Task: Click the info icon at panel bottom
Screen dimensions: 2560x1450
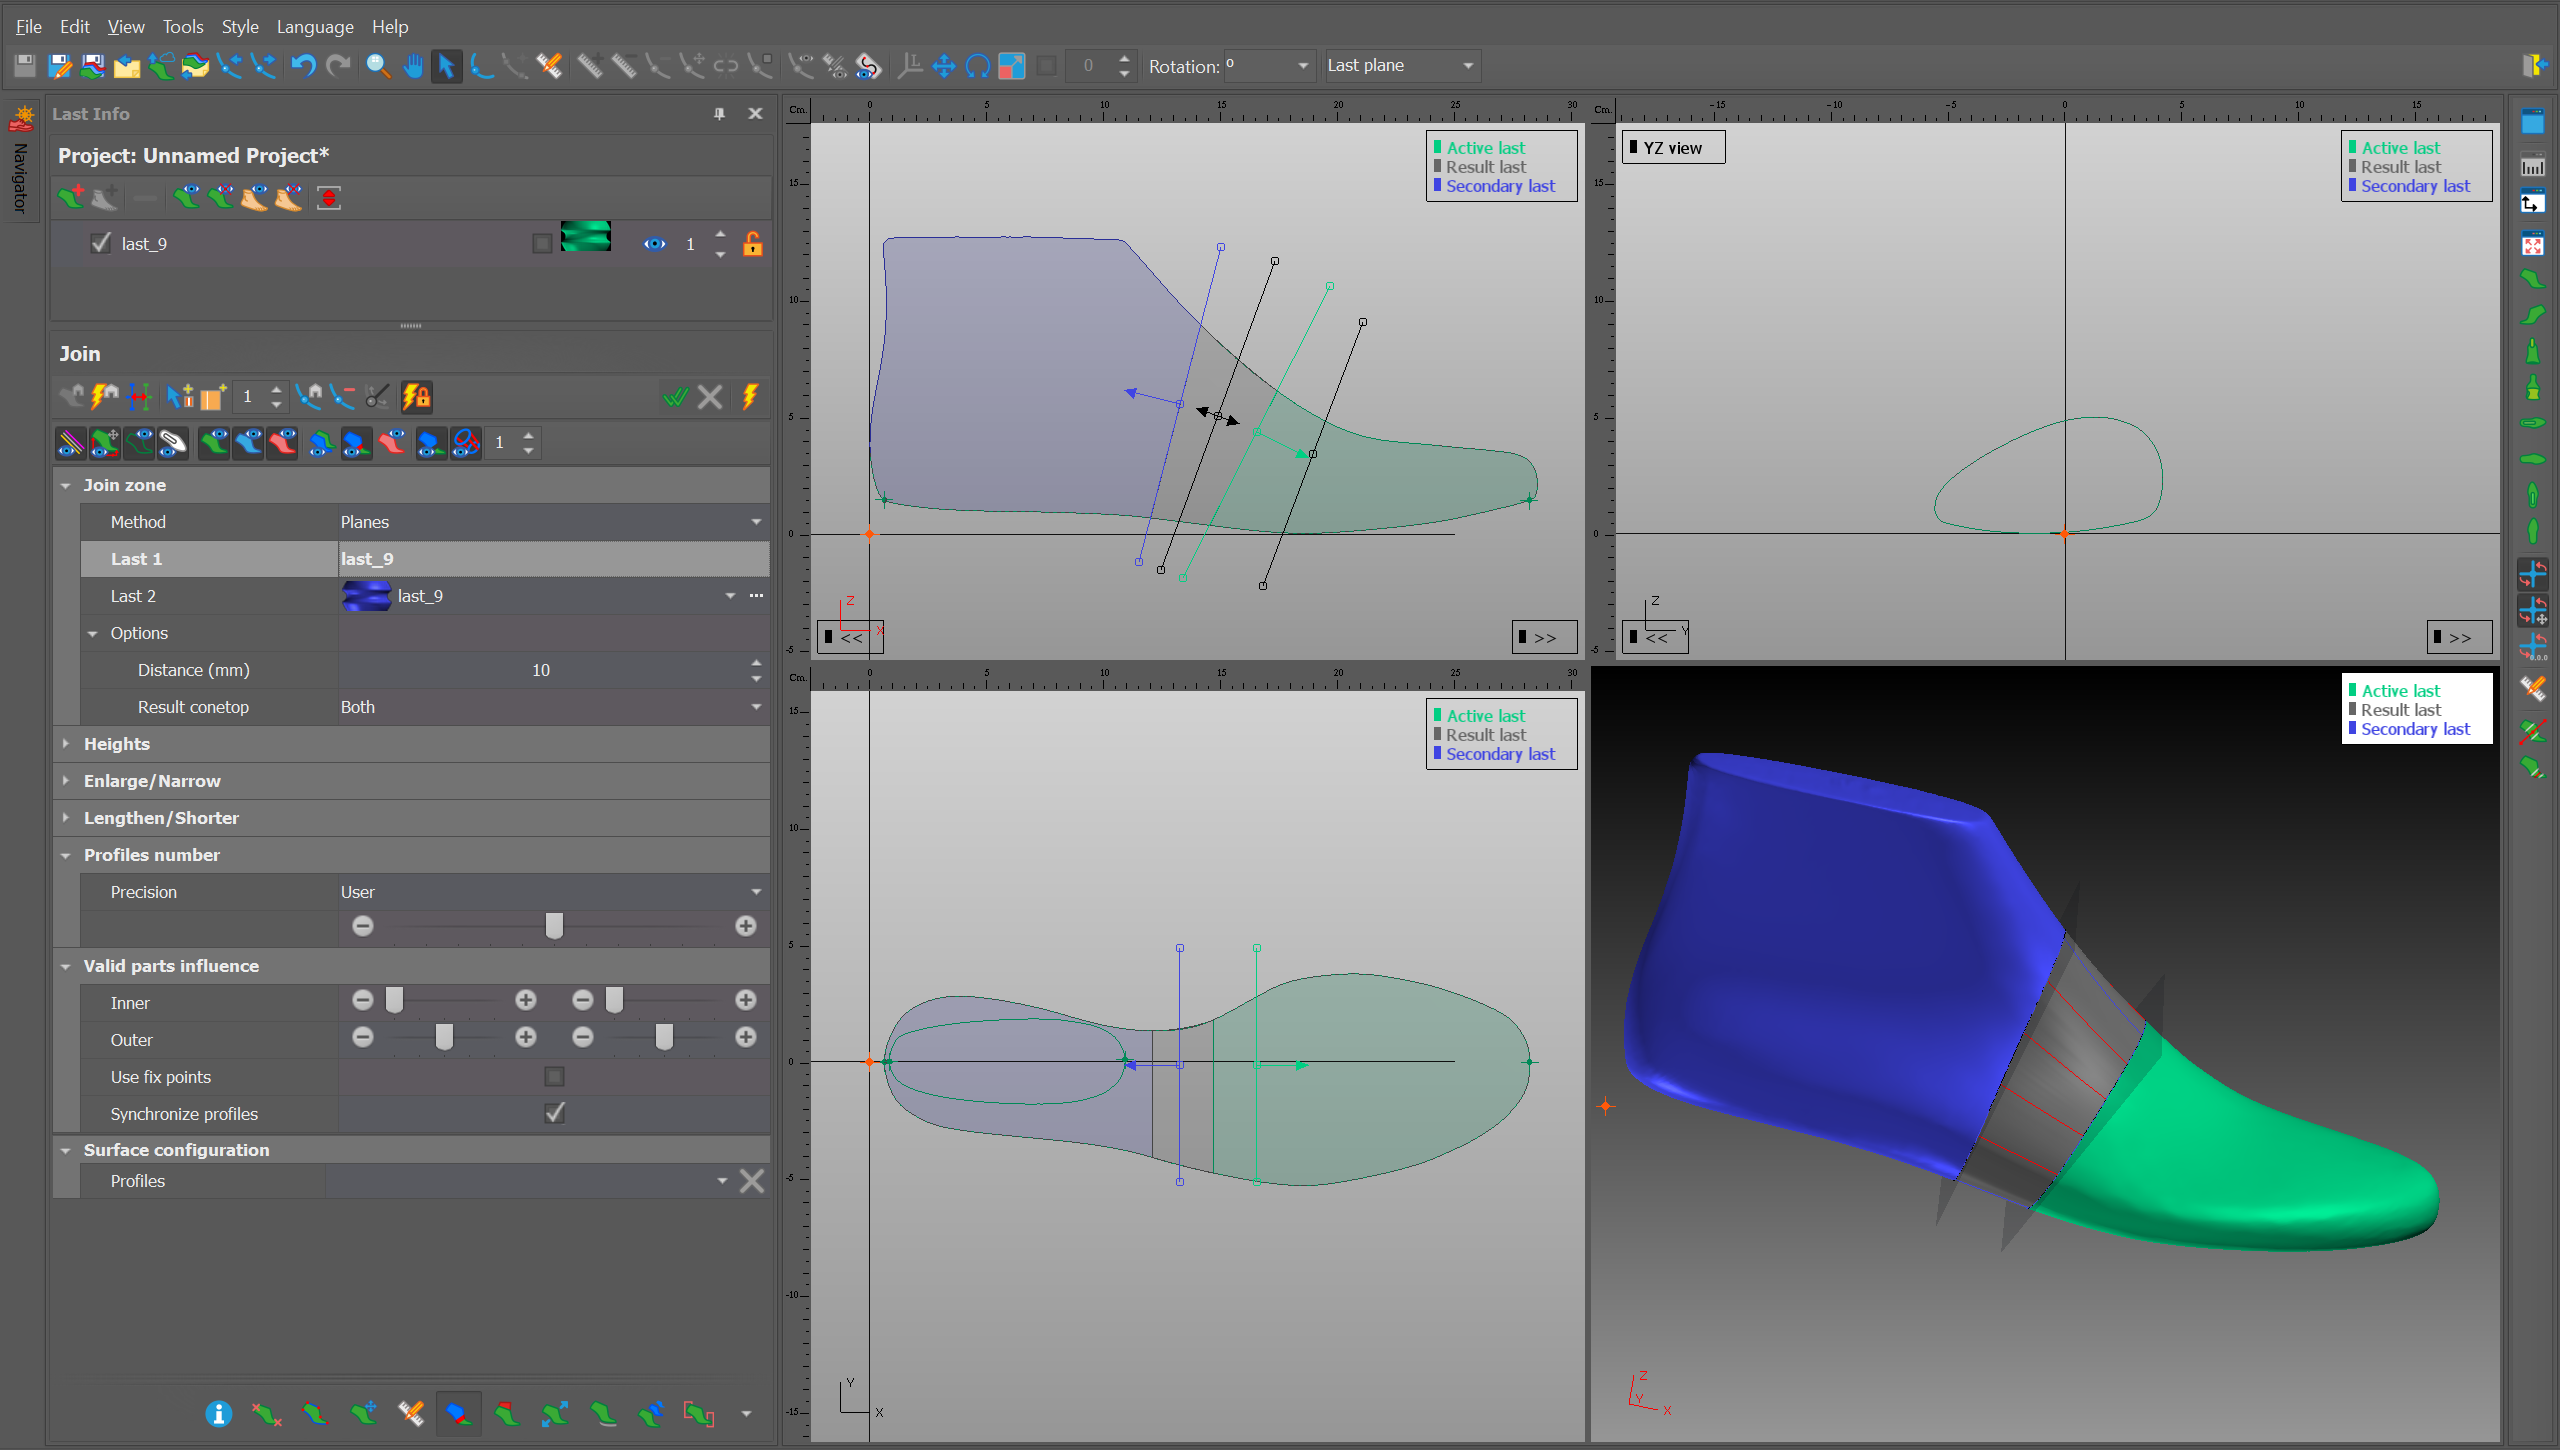Action: tap(218, 1413)
